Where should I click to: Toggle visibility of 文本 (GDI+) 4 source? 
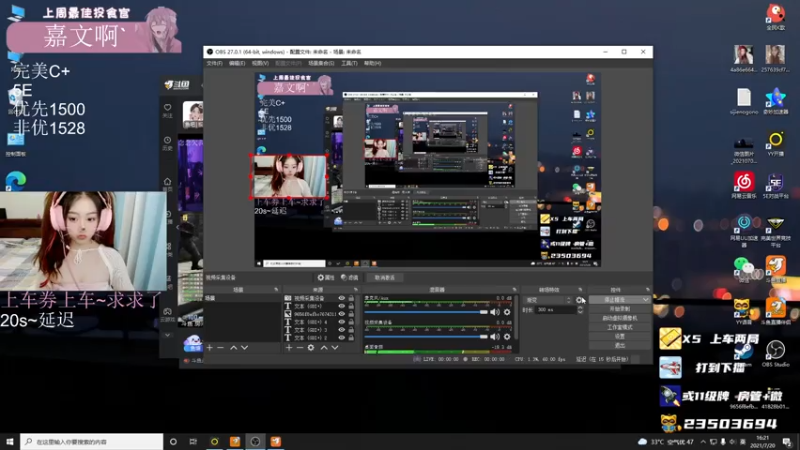(341, 322)
